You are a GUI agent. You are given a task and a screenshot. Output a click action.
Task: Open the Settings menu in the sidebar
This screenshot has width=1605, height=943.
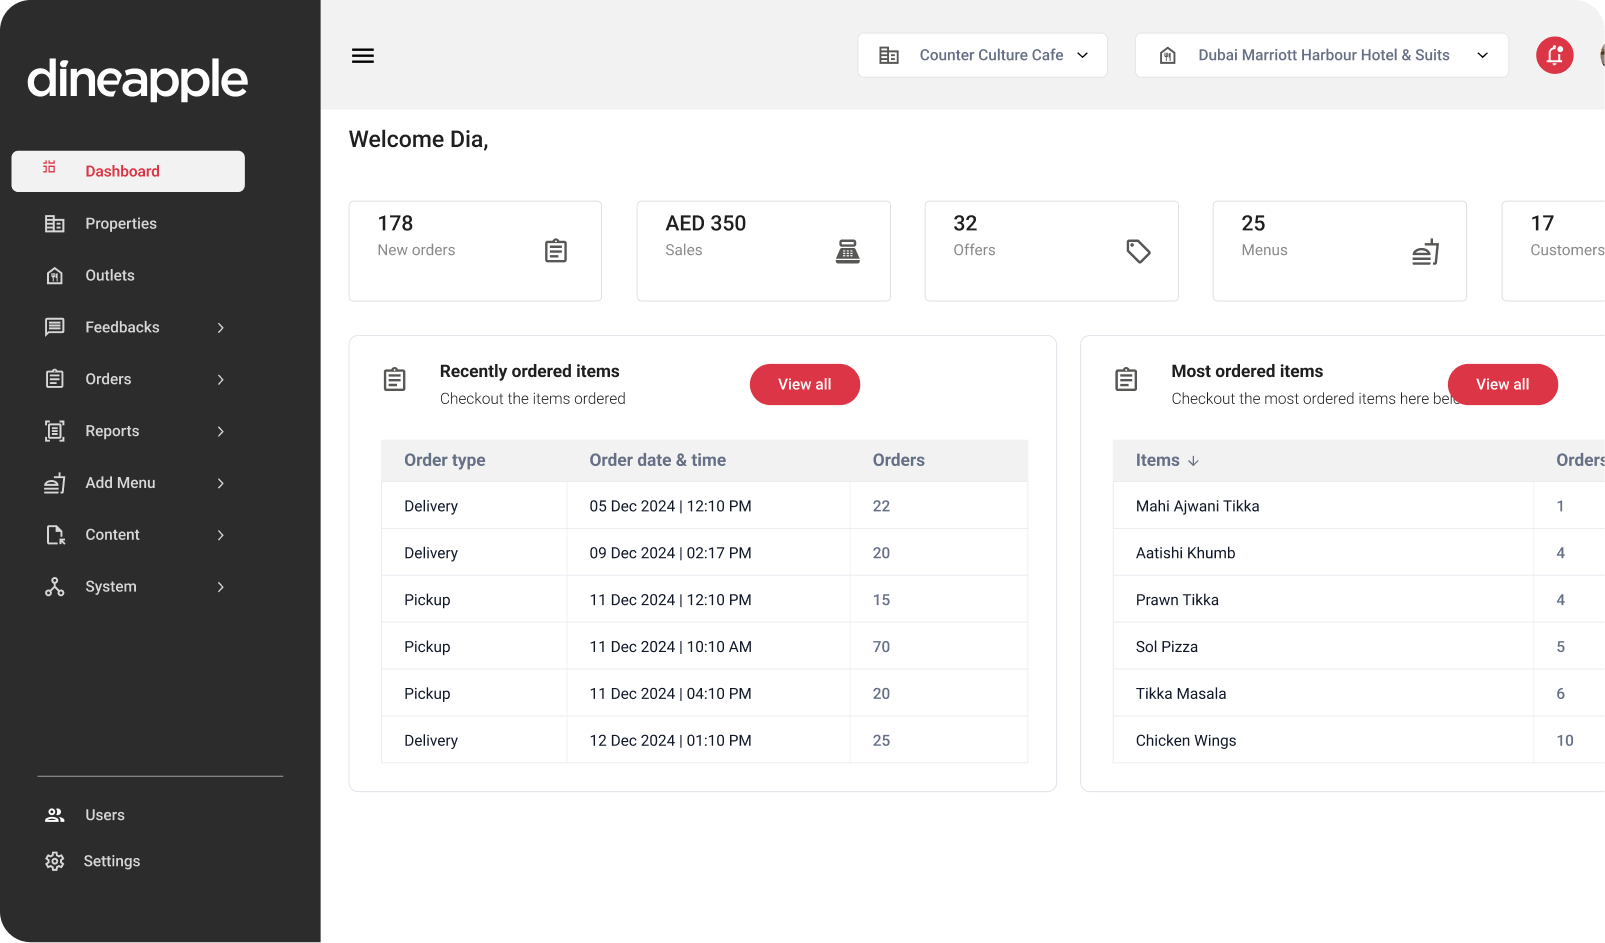coord(112,861)
